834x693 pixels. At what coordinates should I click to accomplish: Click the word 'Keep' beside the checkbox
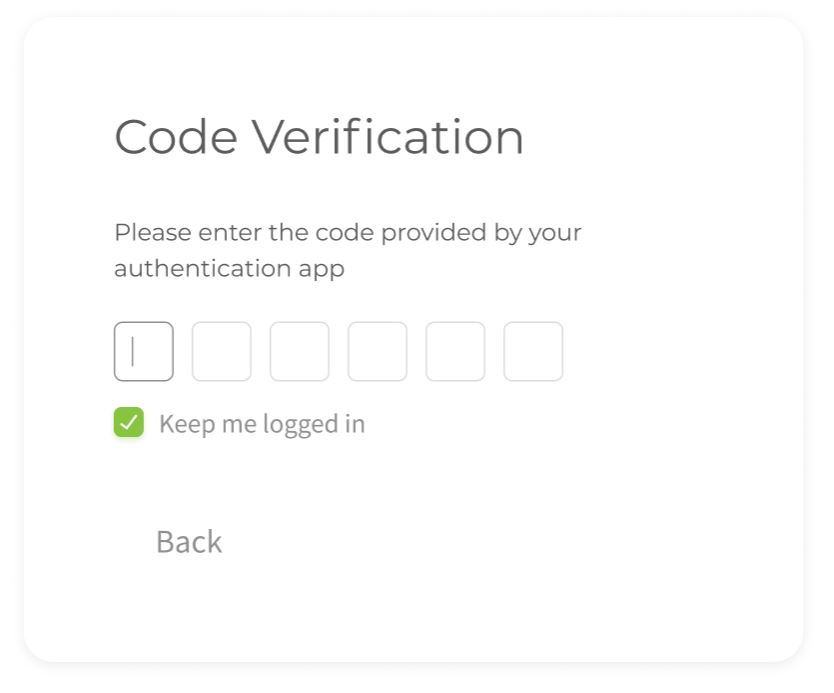(x=187, y=425)
